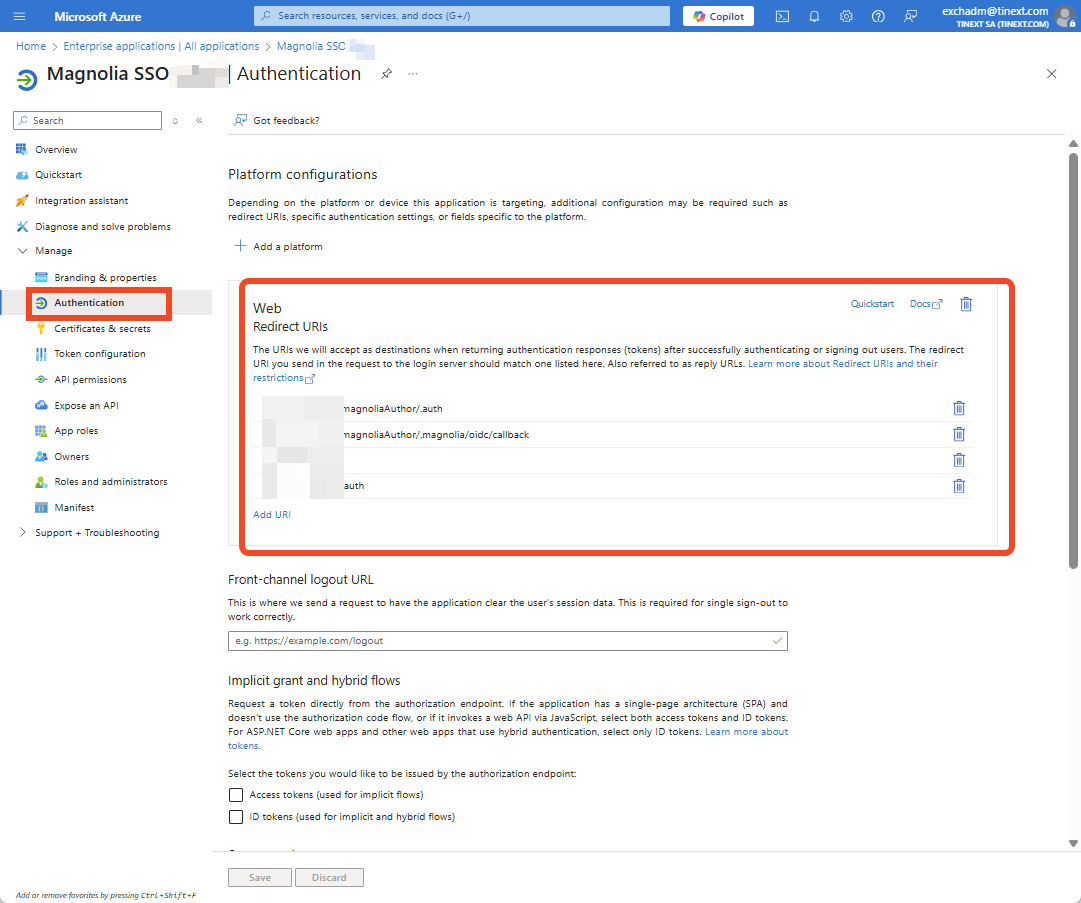Go to Enterprise applications breadcrumb
The height and width of the screenshot is (903, 1081).
click(x=161, y=46)
